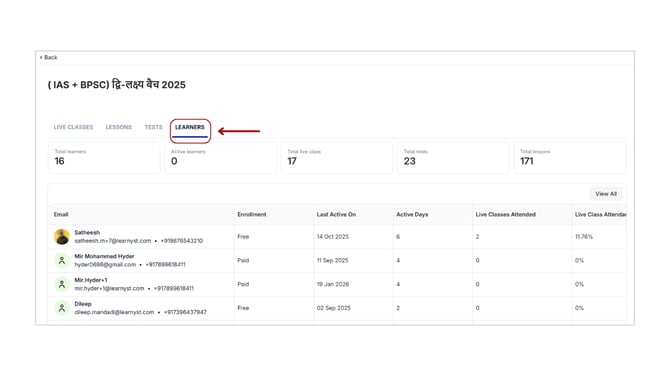Click Paid enrollment in Mir Mohammed Hyder's row
Screen dimensions: 670x376
pyautogui.click(x=243, y=261)
